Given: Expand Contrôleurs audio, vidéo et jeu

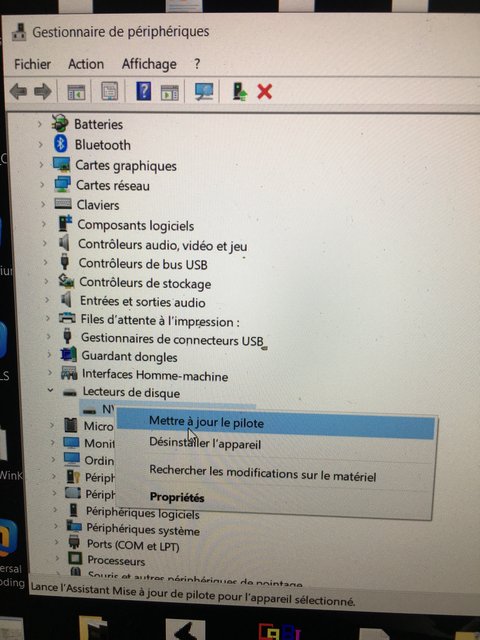Looking at the screenshot, I should point(44,243).
